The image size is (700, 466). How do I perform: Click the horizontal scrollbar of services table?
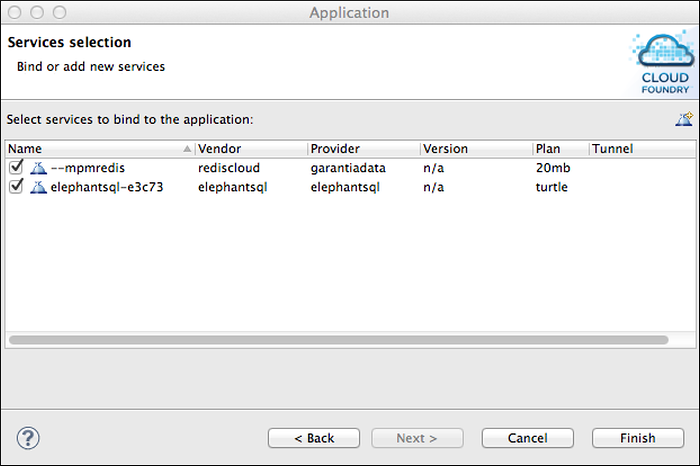pos(338,340)
